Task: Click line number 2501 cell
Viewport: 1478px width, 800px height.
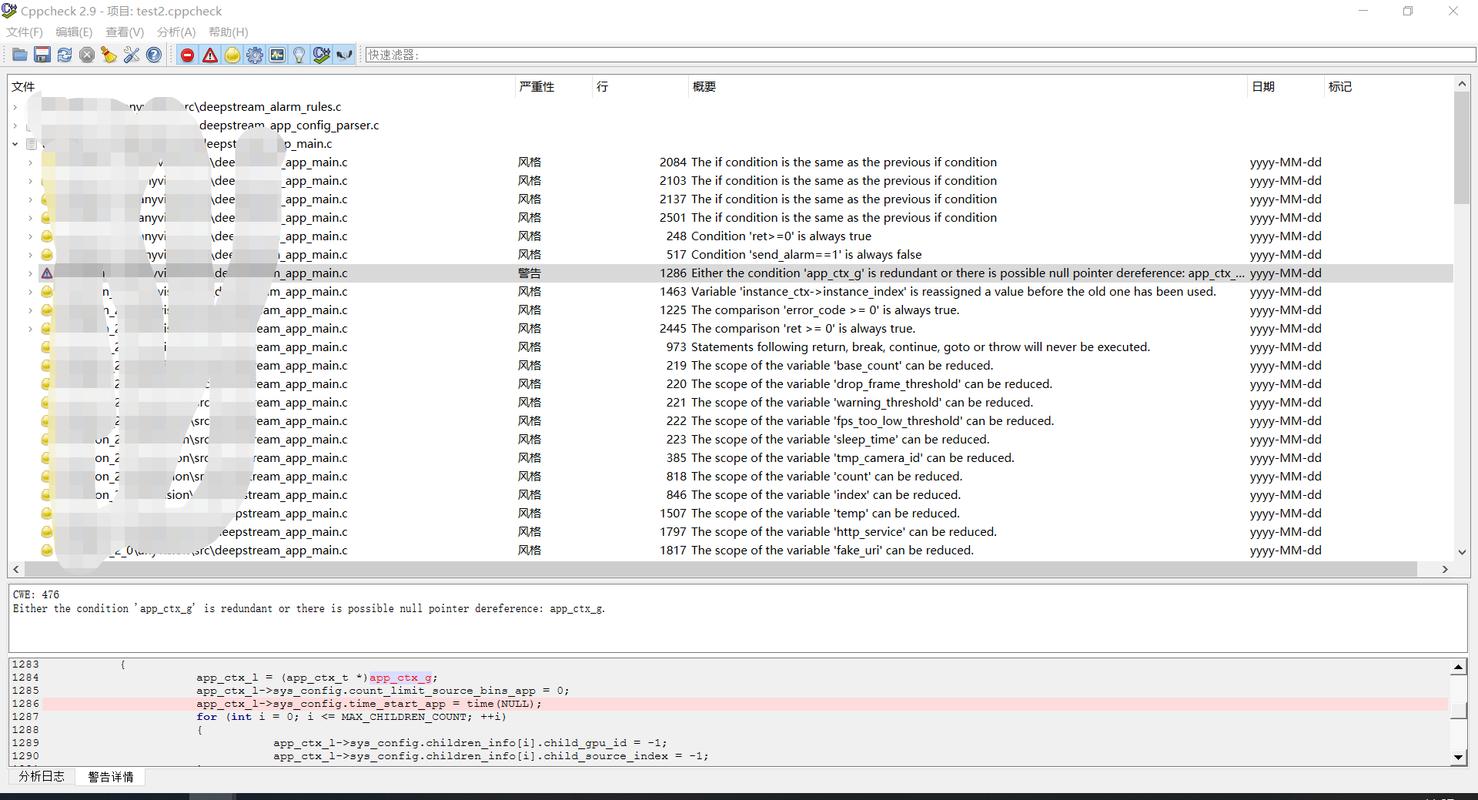Action: 672,218
